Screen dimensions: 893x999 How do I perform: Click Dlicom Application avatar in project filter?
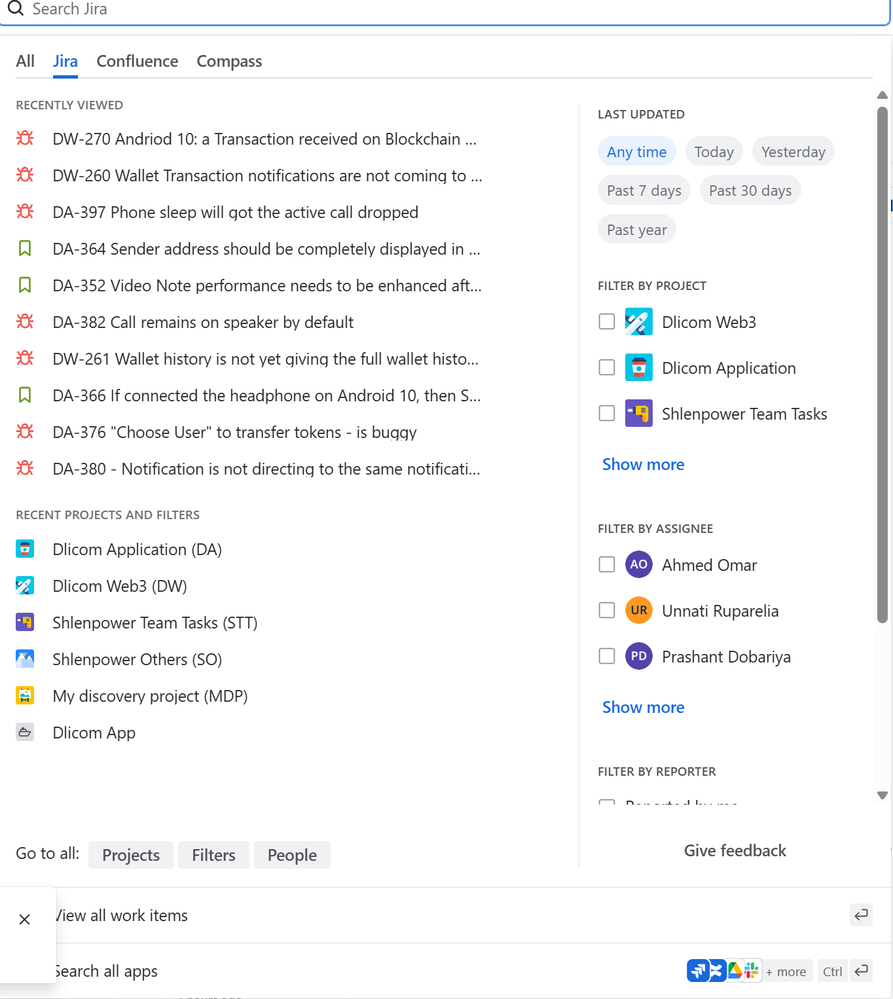click(x=638, y=368)
